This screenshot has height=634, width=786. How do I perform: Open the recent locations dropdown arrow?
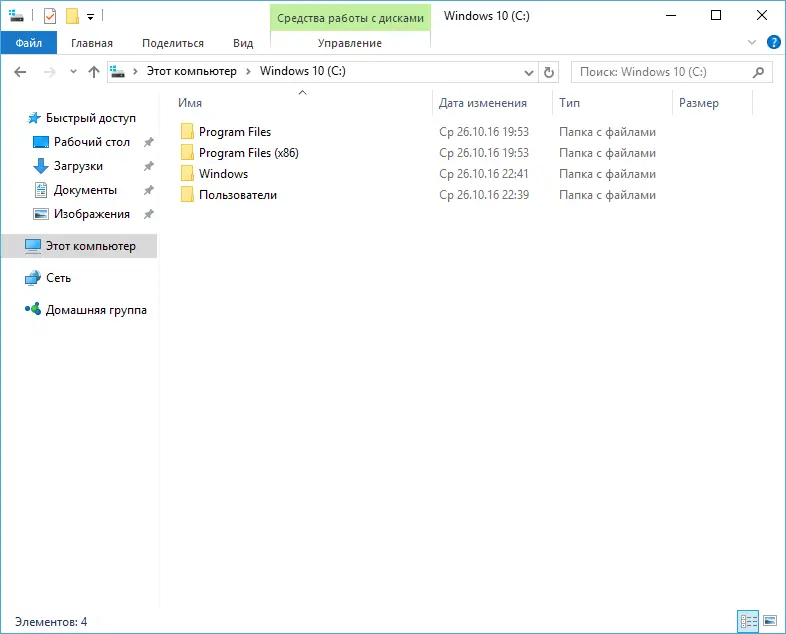click(x=73, y=72)
